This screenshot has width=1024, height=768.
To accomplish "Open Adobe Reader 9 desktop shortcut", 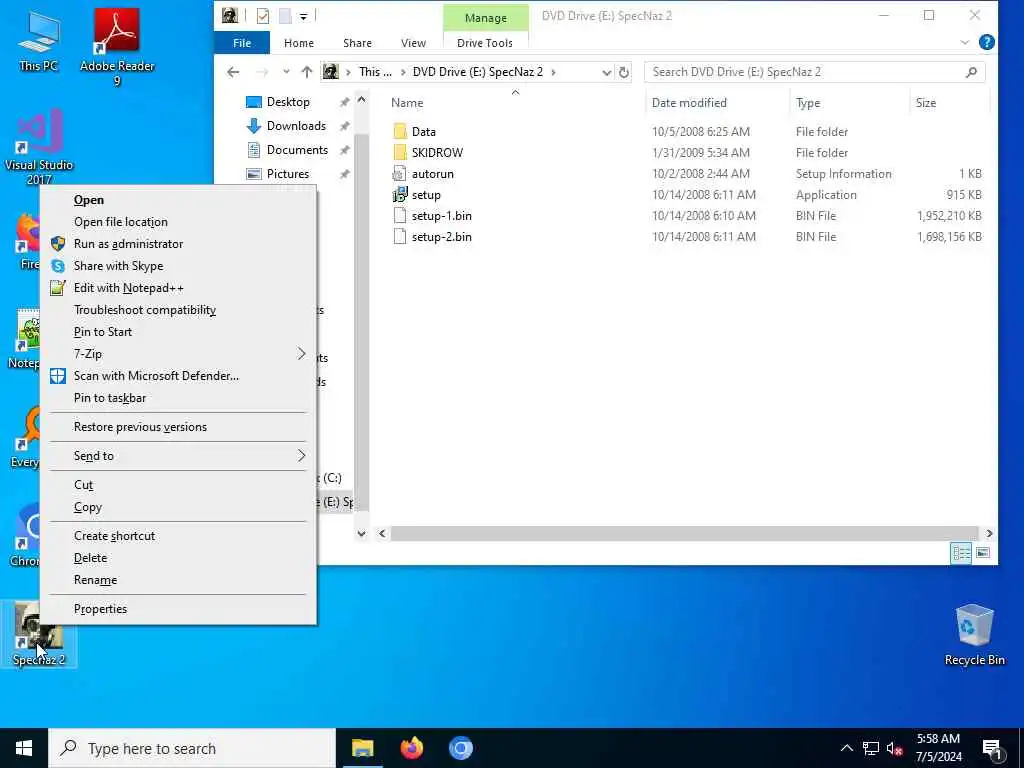I will point(117,47).
